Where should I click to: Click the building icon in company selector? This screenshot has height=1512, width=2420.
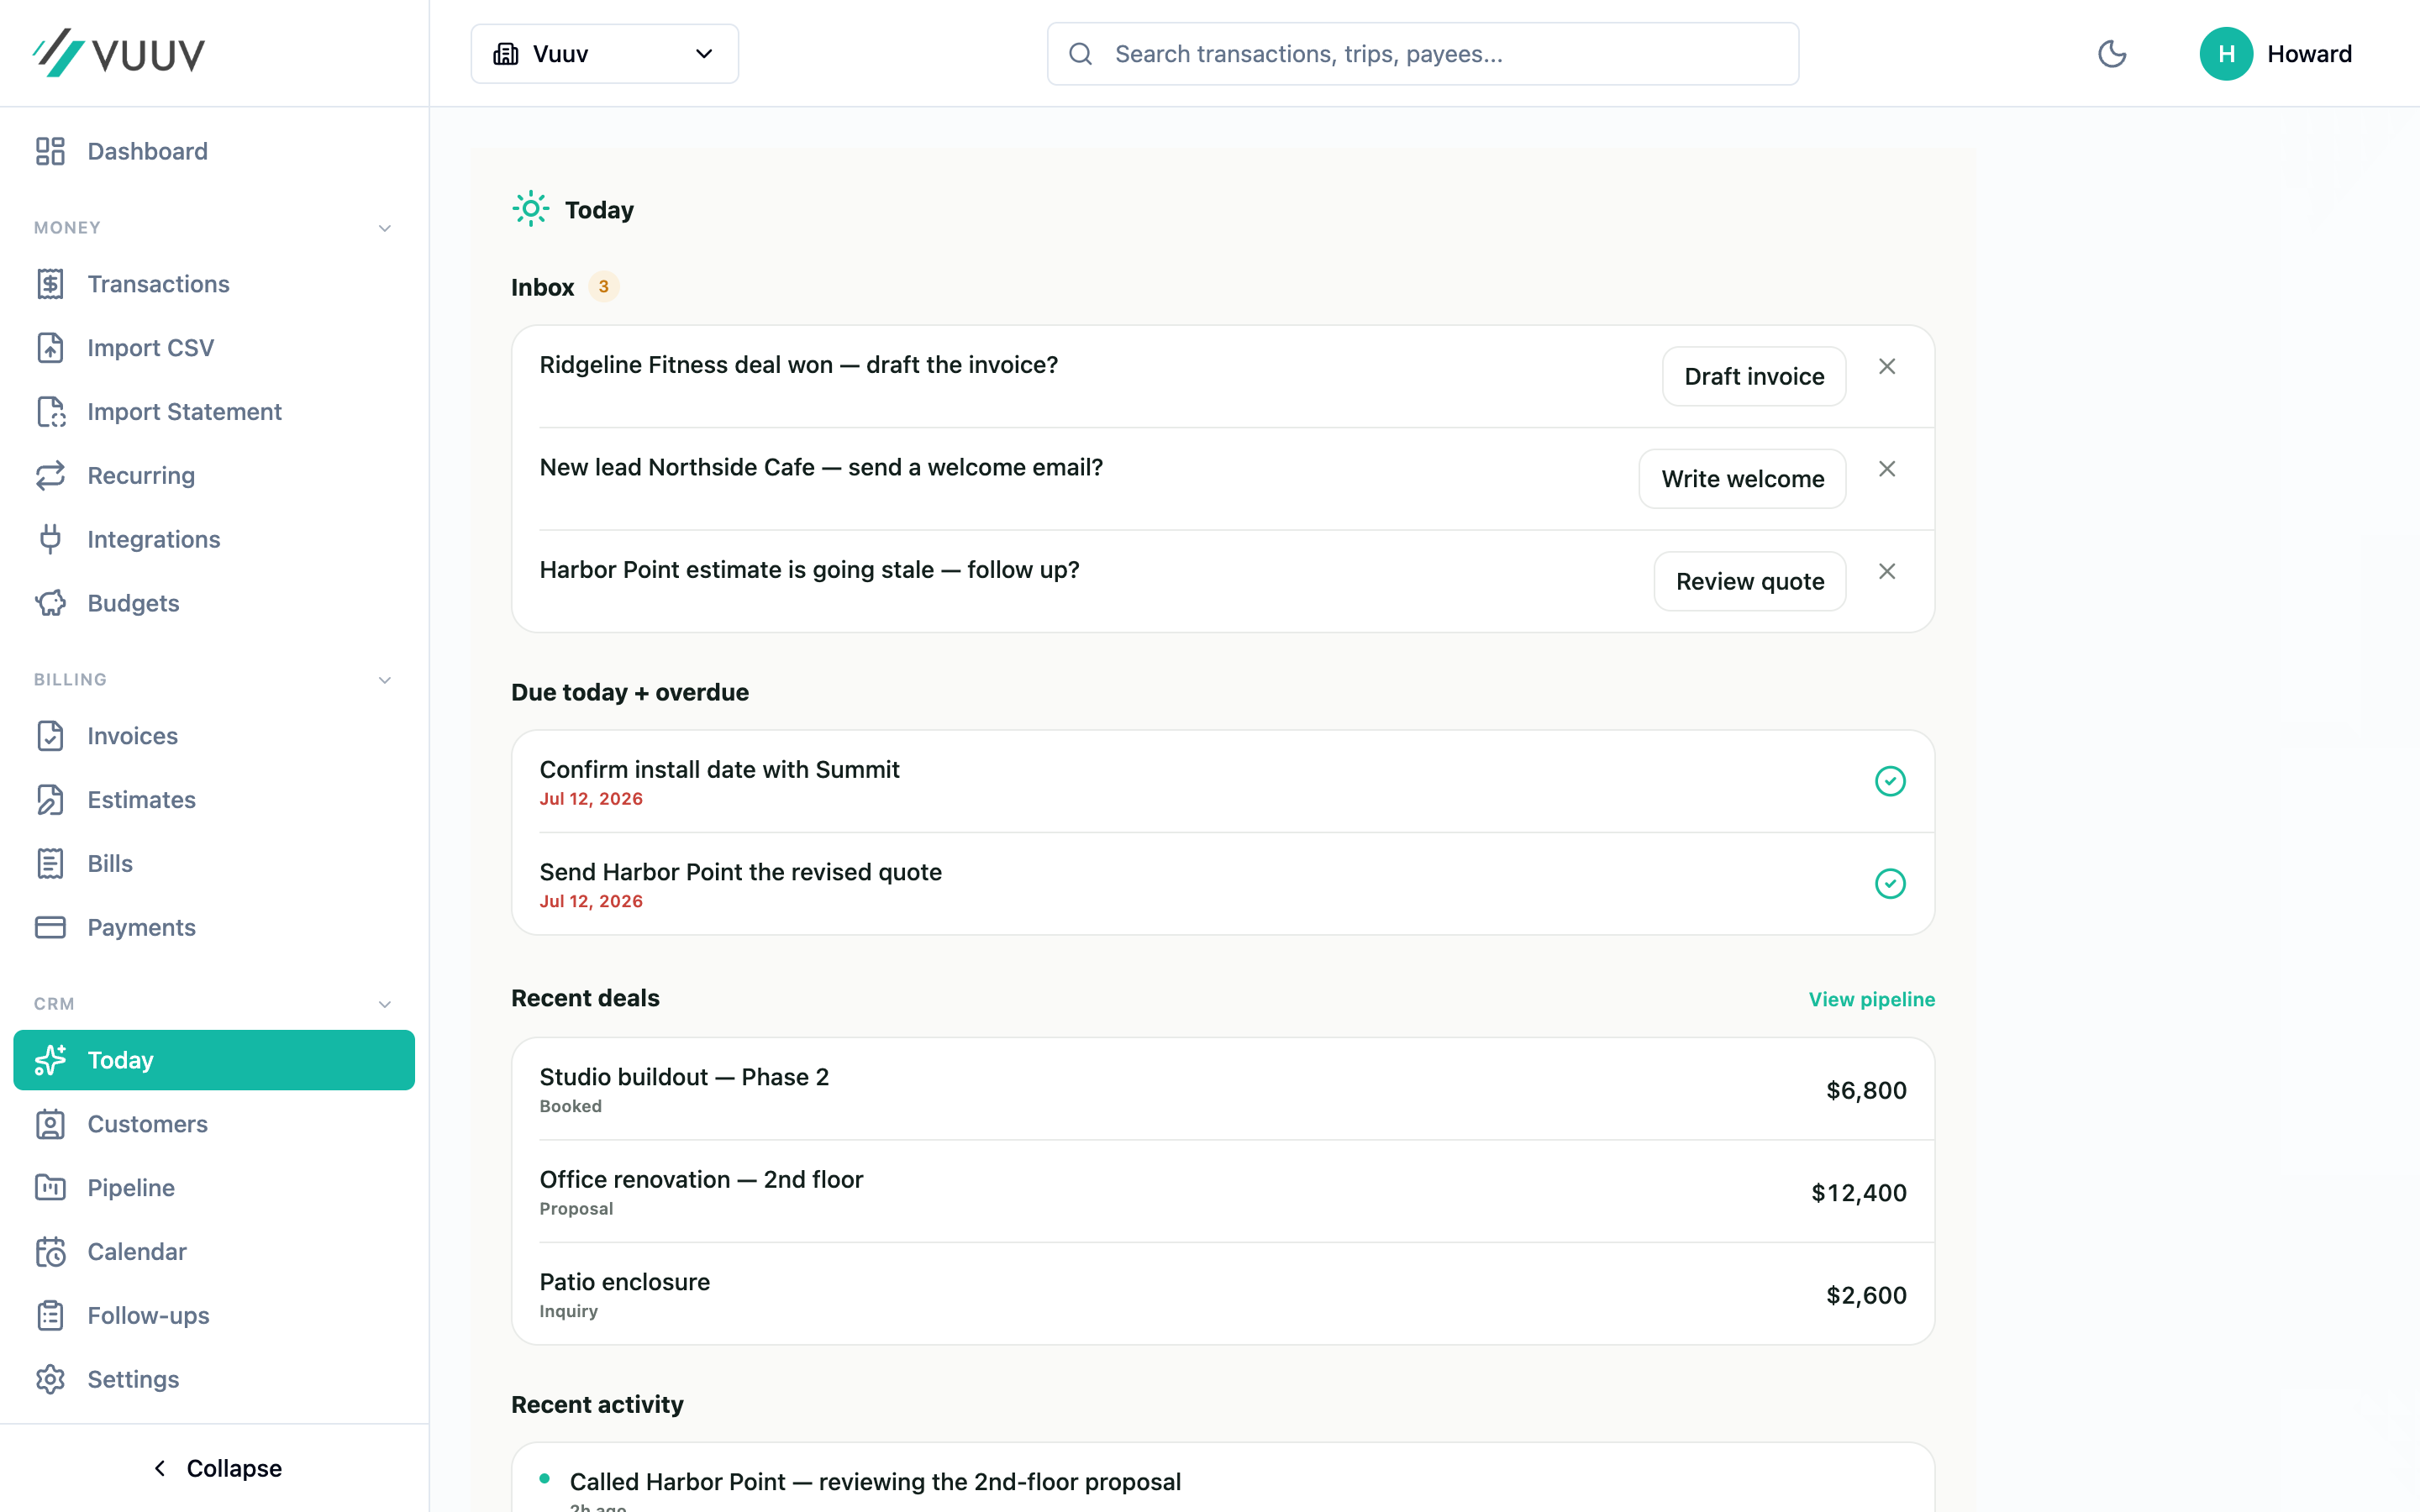point(506,54)
